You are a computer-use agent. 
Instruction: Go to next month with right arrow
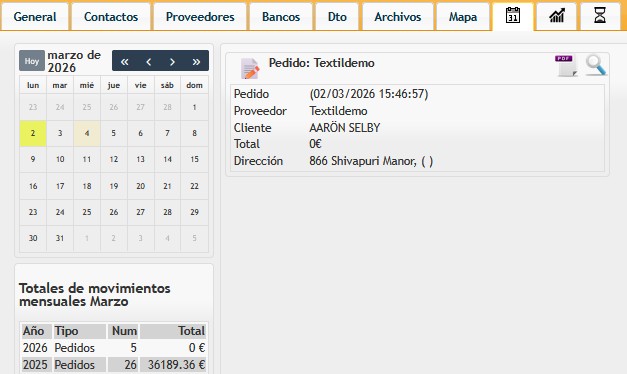(172, 61)
